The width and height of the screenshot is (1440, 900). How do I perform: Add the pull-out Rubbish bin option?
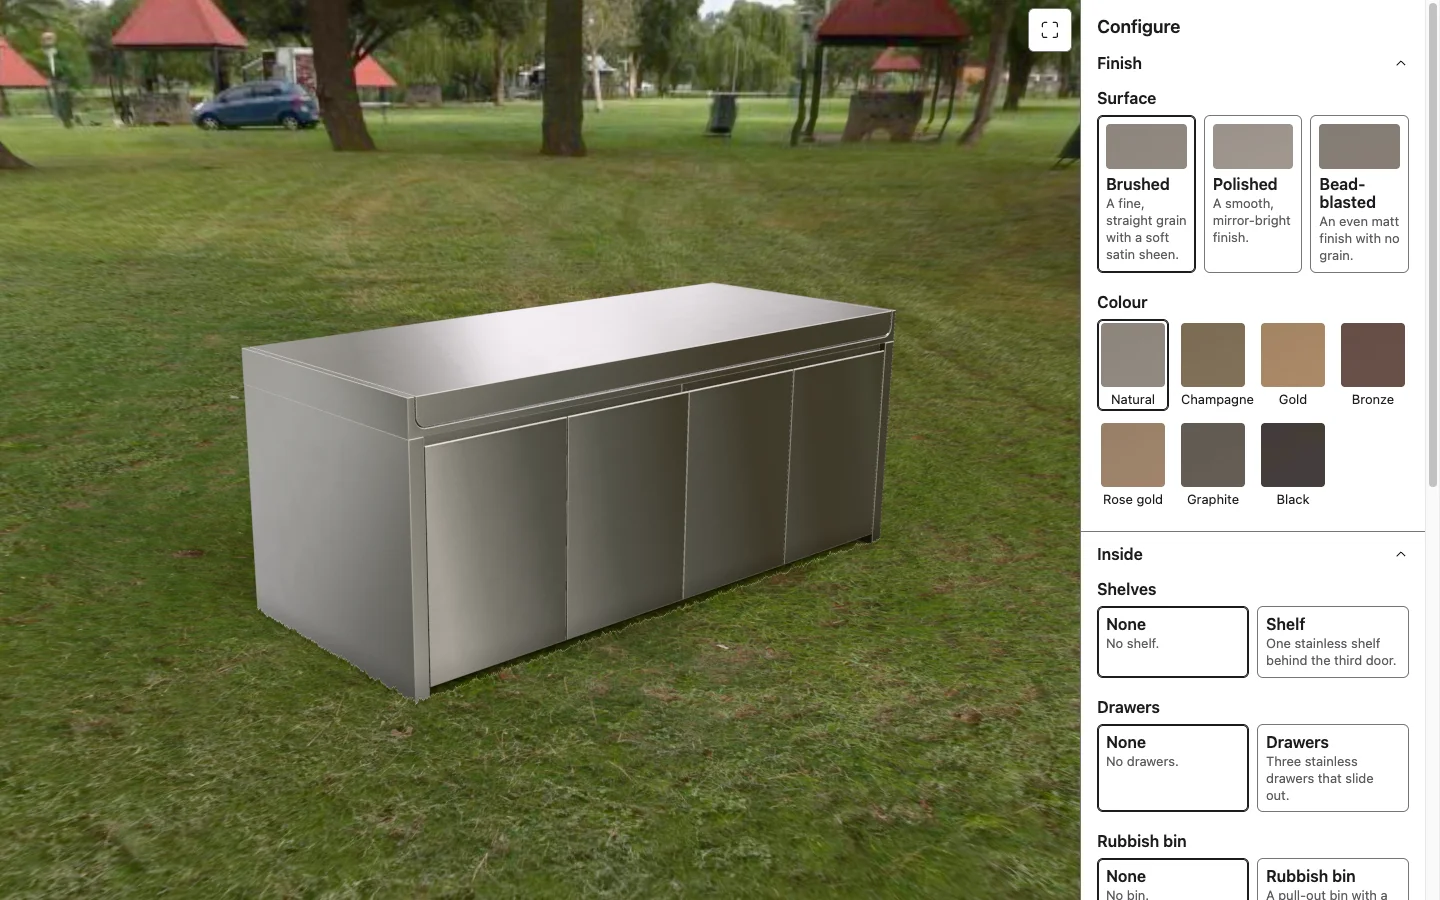[x=1333, y=880]
